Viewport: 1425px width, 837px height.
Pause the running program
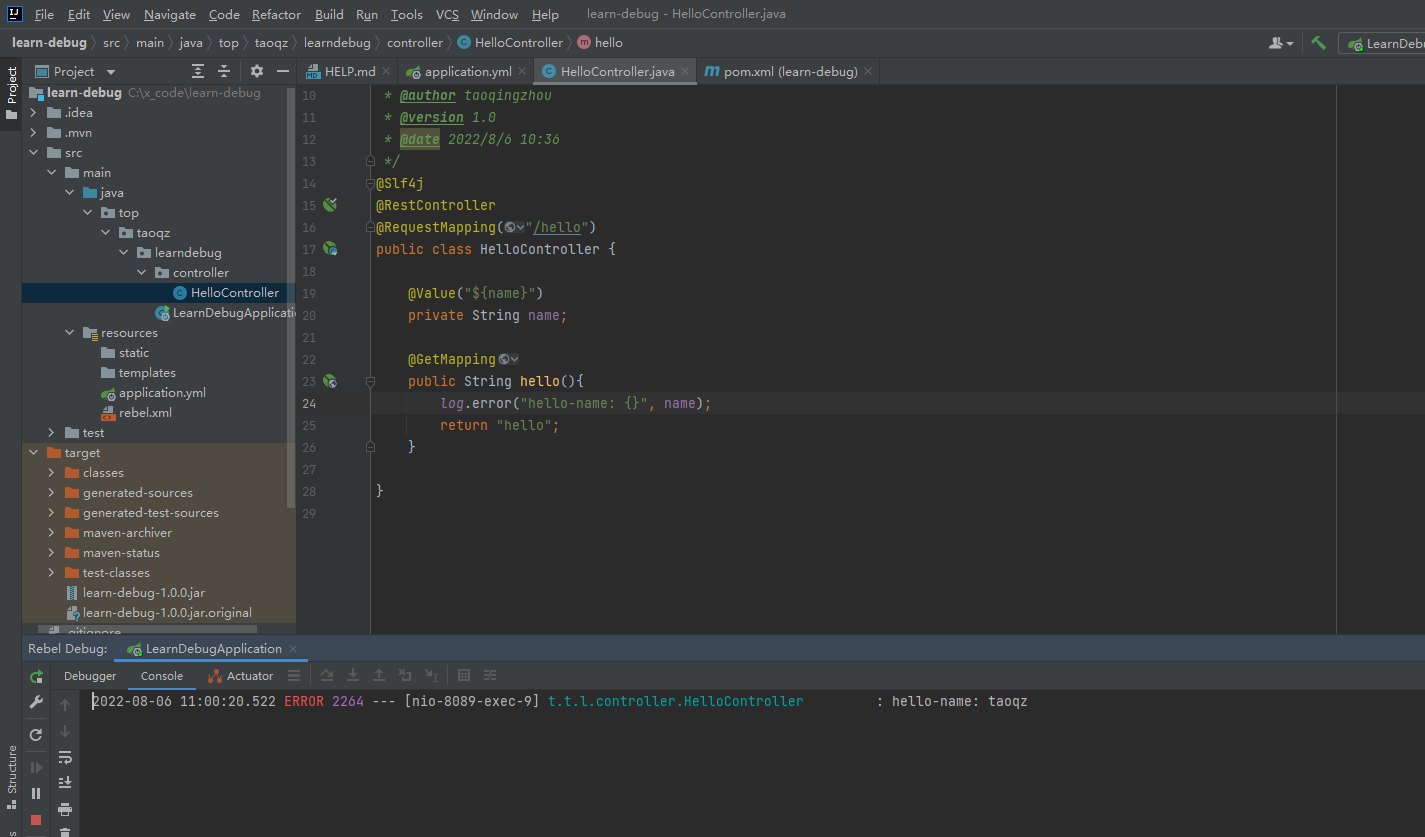[36, 793]
